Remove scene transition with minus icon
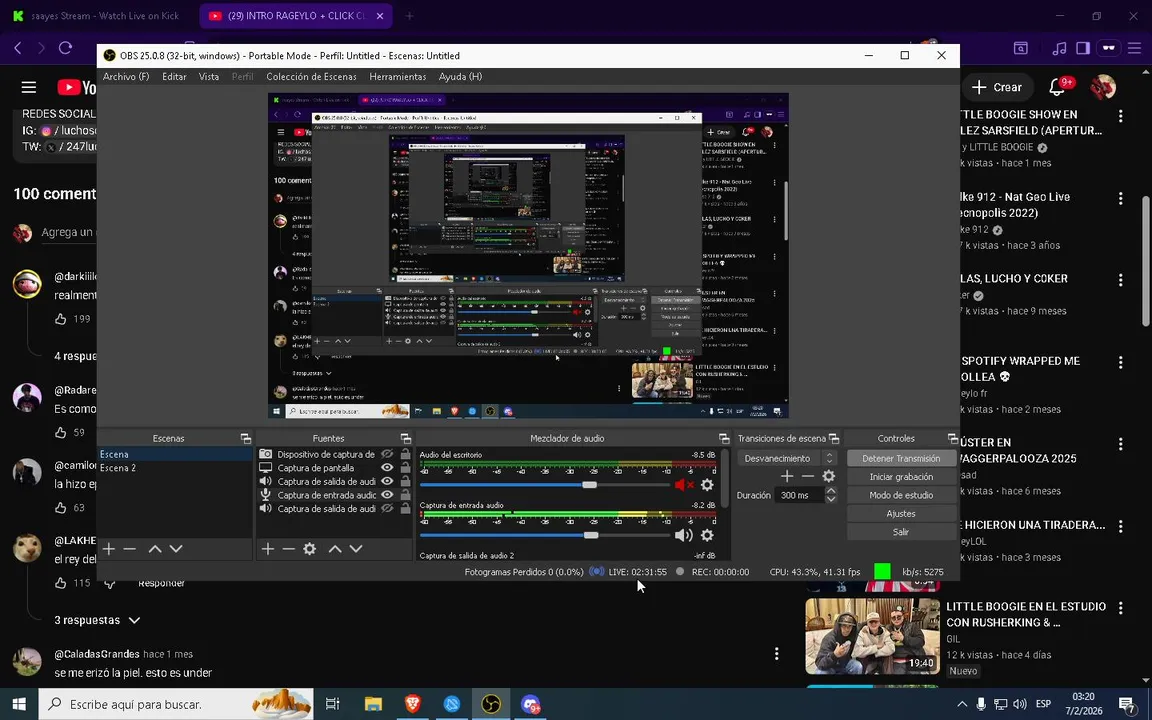This screenshot has width=1152, height=720. coord(807,476)
